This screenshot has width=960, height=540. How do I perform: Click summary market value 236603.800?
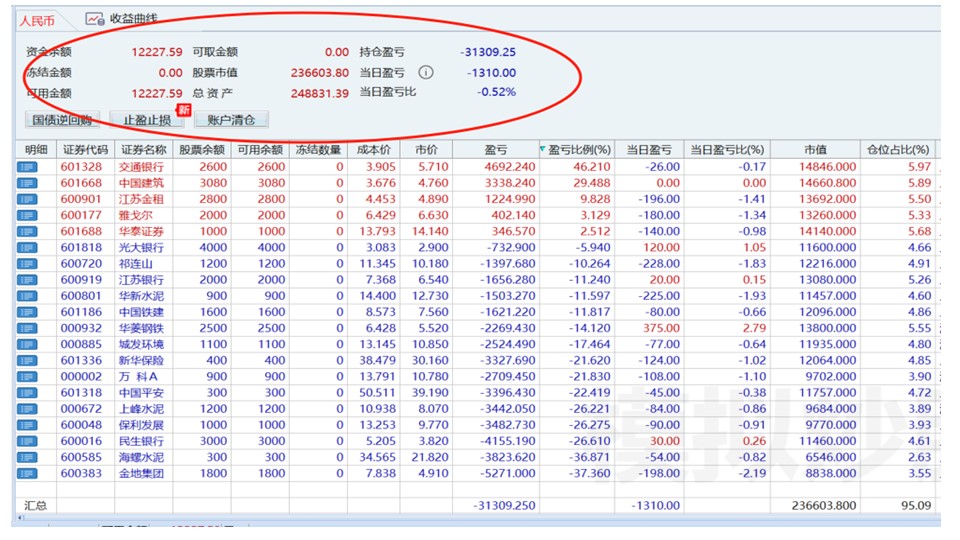click(823, 506)
